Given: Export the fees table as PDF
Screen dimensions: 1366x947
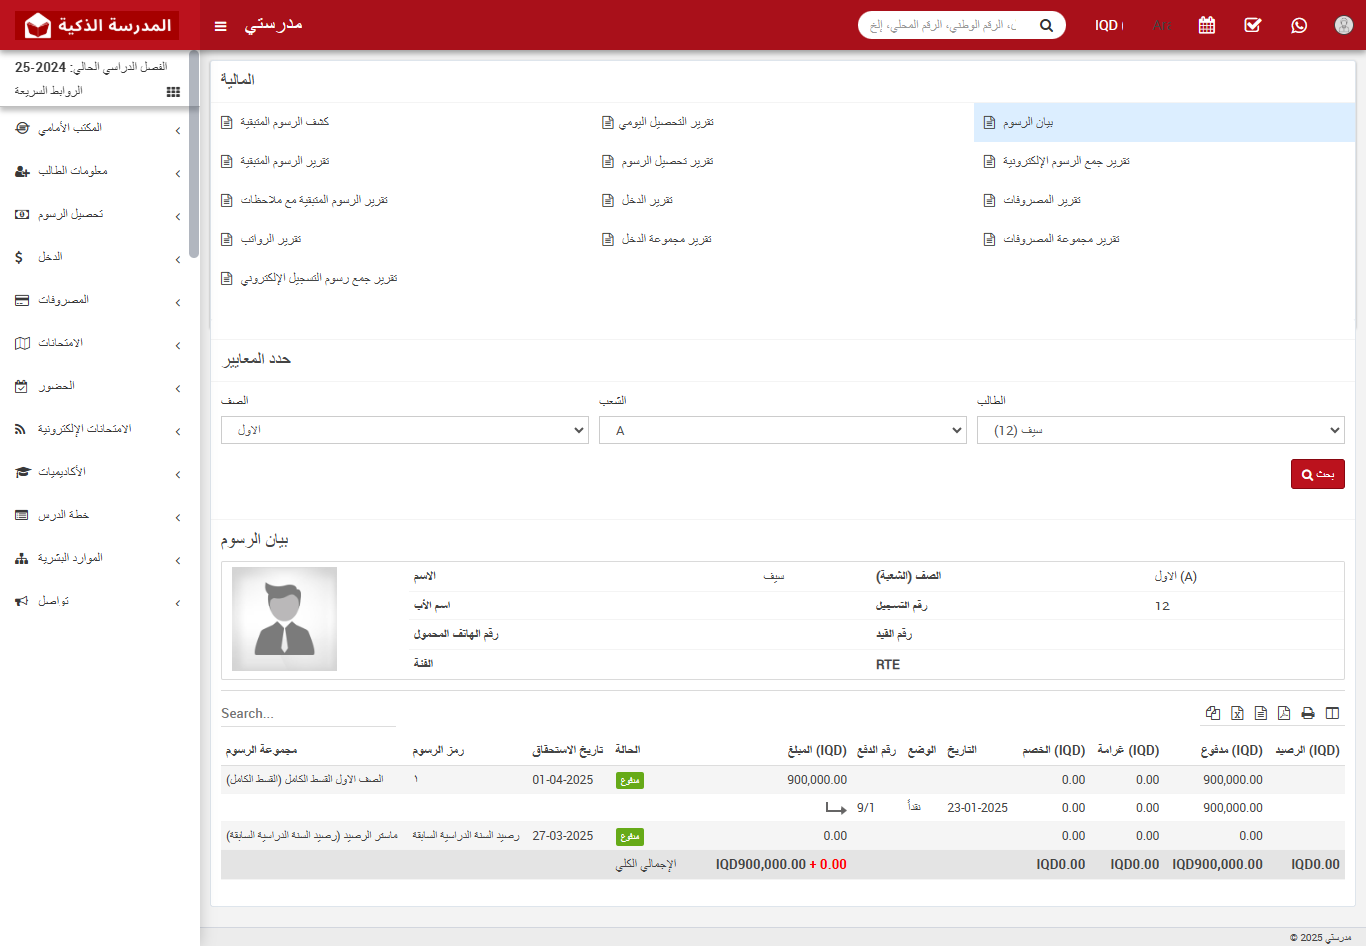Looking at the screenshot, I should click(1283, 713).
